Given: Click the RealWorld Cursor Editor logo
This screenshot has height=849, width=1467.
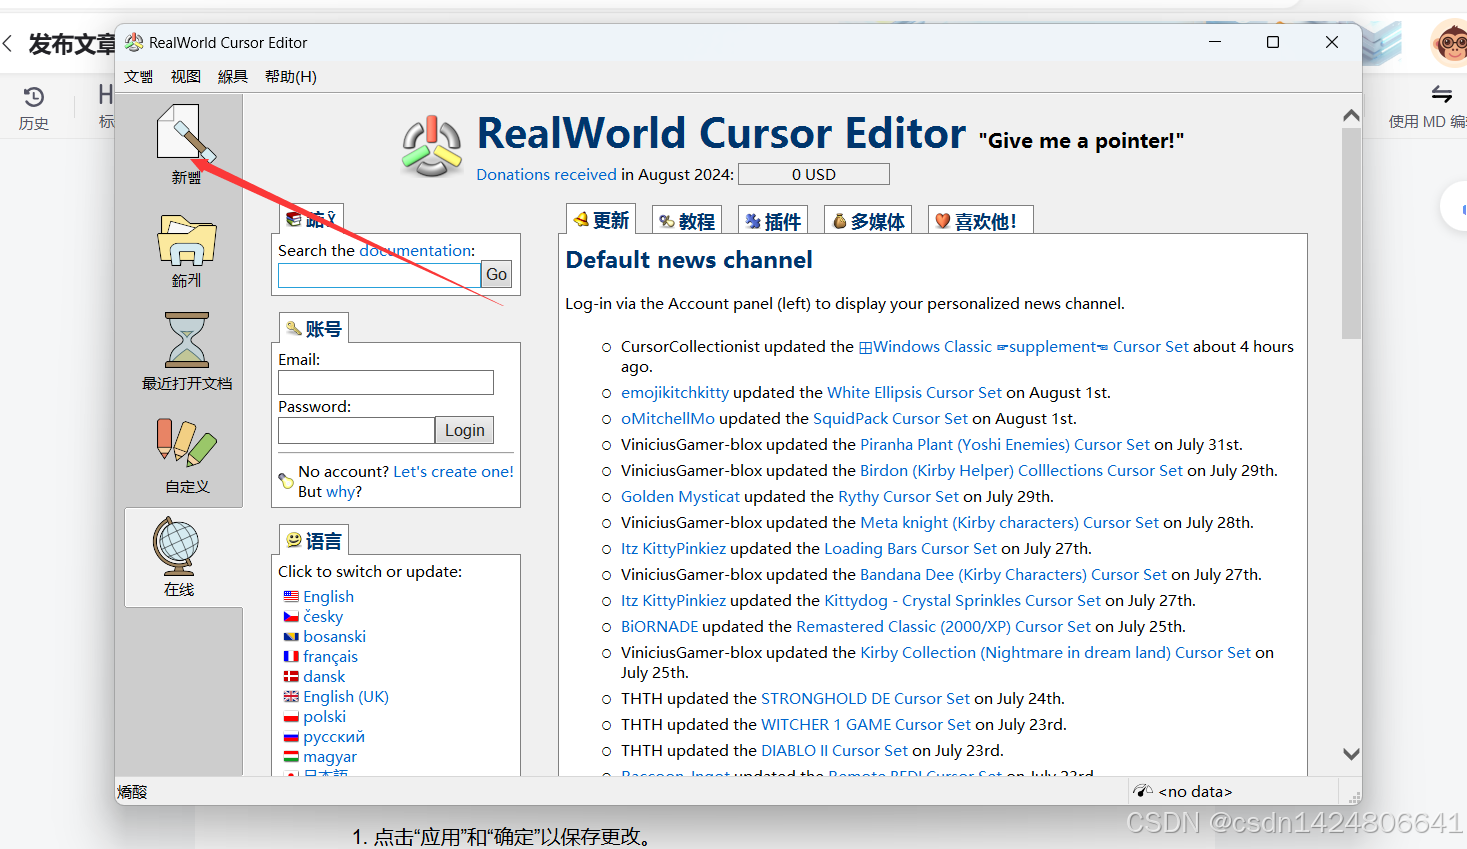Looking at the screenshot, I should [432, 147].
